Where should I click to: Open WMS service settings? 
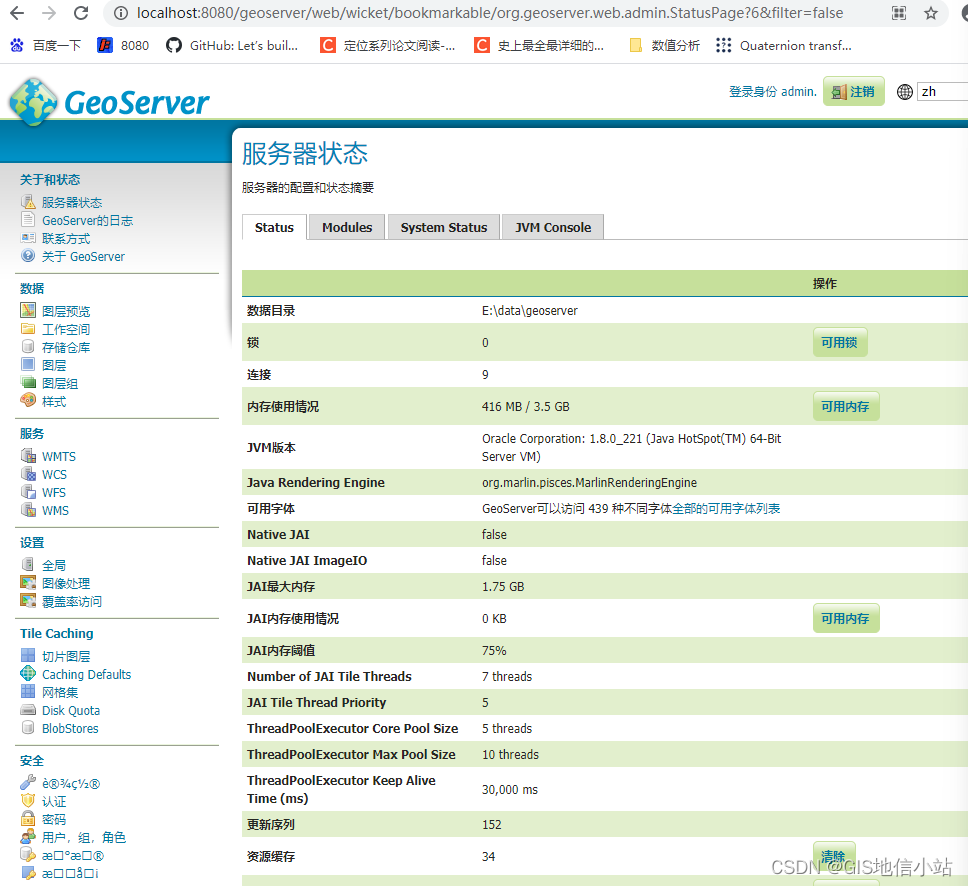54,510
